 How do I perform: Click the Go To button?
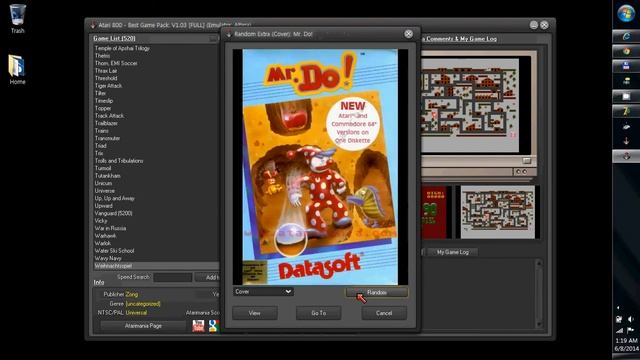click(x=318, y=313)
